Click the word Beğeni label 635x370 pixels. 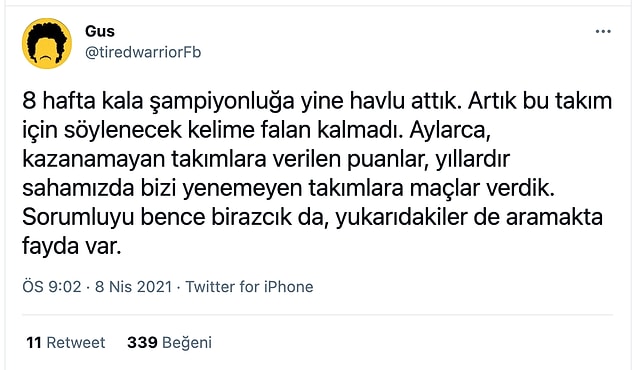tap(187, 343)
